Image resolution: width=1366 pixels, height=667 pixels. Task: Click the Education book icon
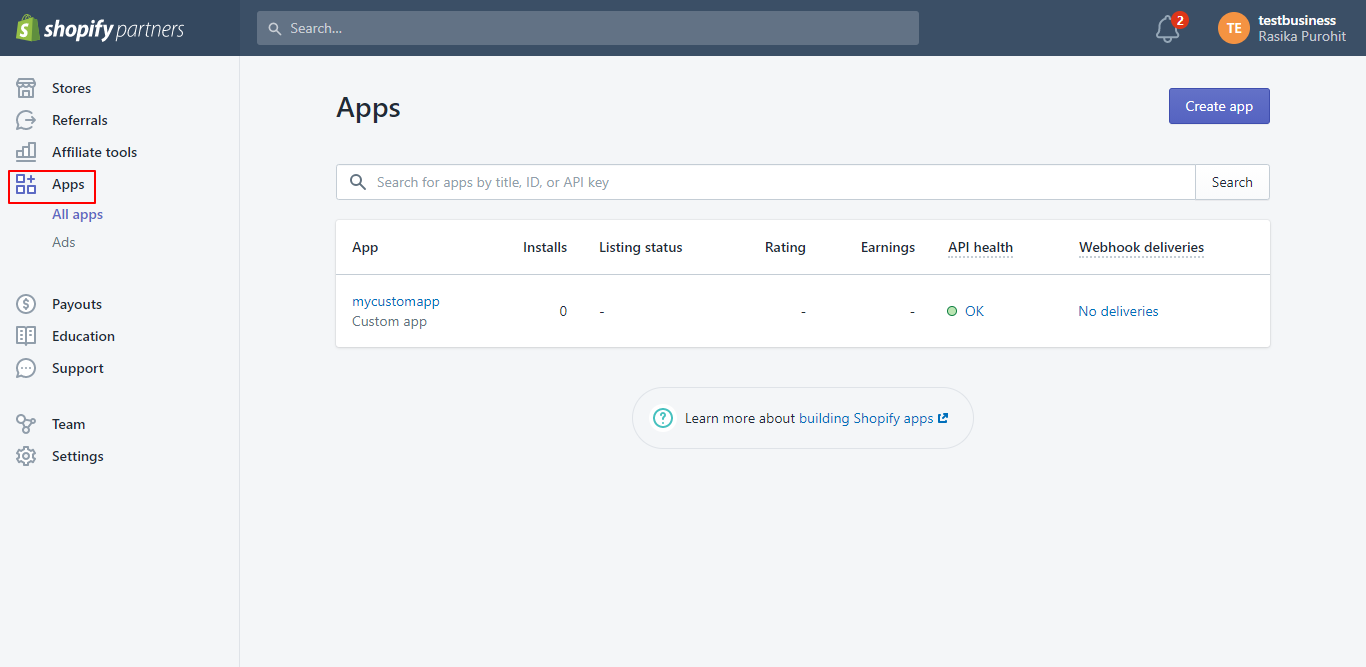(26, 336)
